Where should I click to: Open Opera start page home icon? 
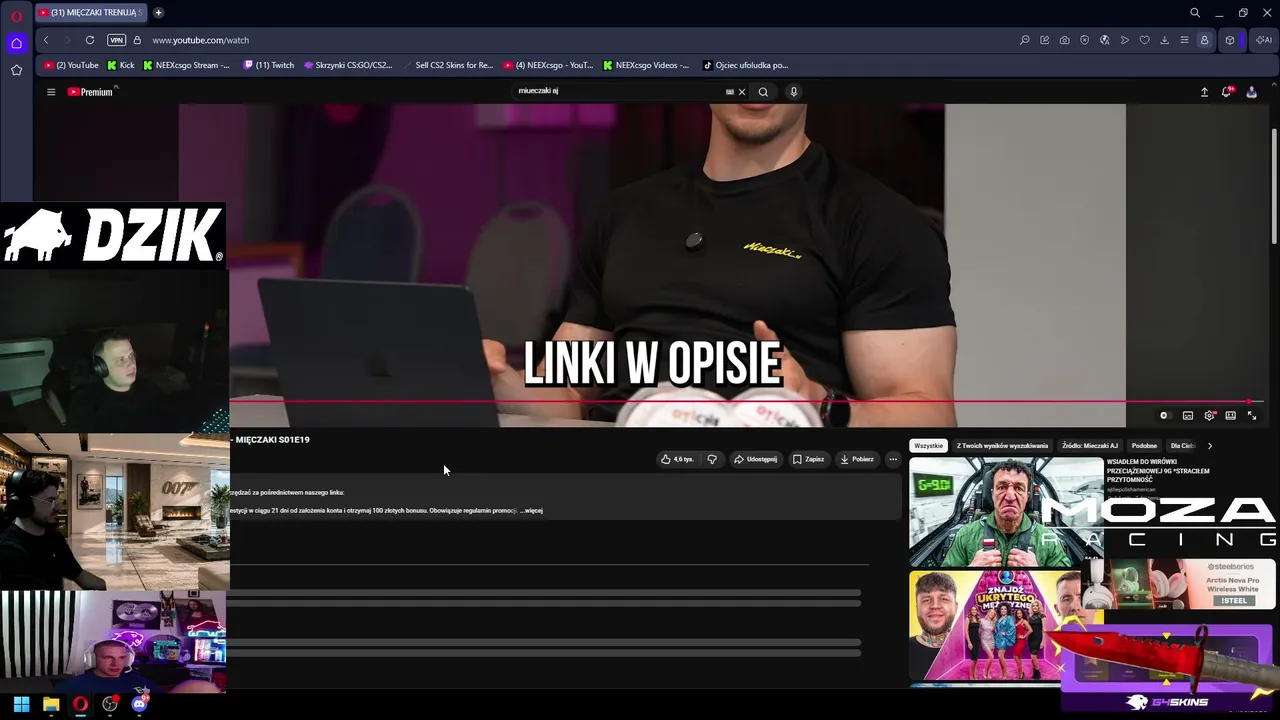[x=16, y=43]
